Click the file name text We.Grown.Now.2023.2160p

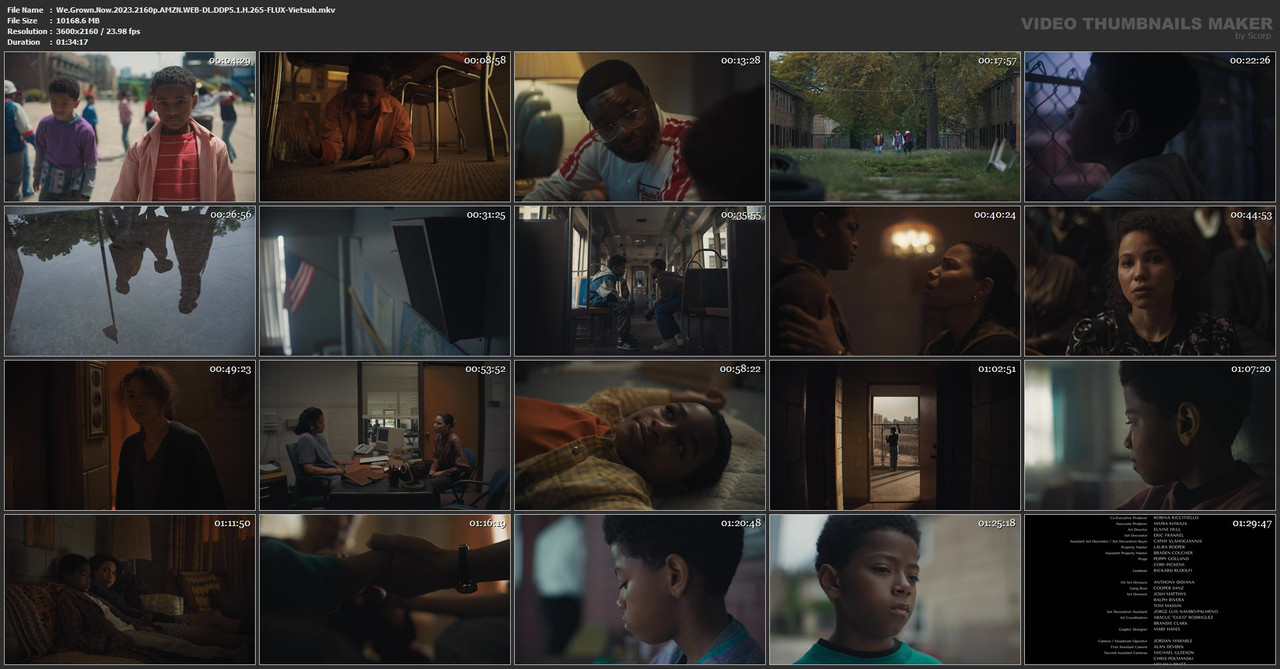[195, 10]
